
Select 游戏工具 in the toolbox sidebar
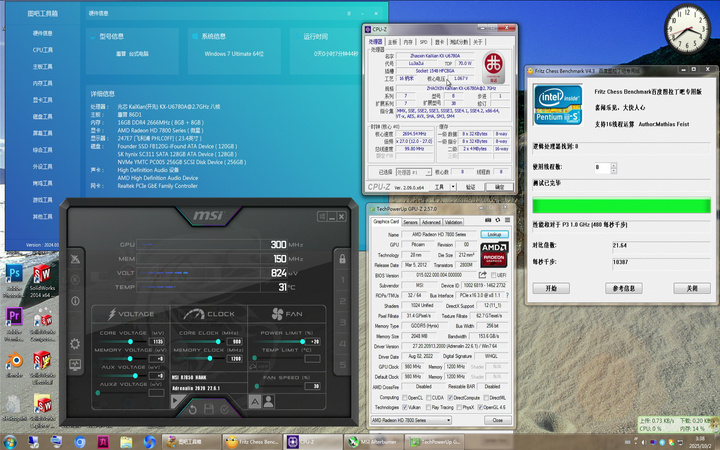tap(43, 200)
